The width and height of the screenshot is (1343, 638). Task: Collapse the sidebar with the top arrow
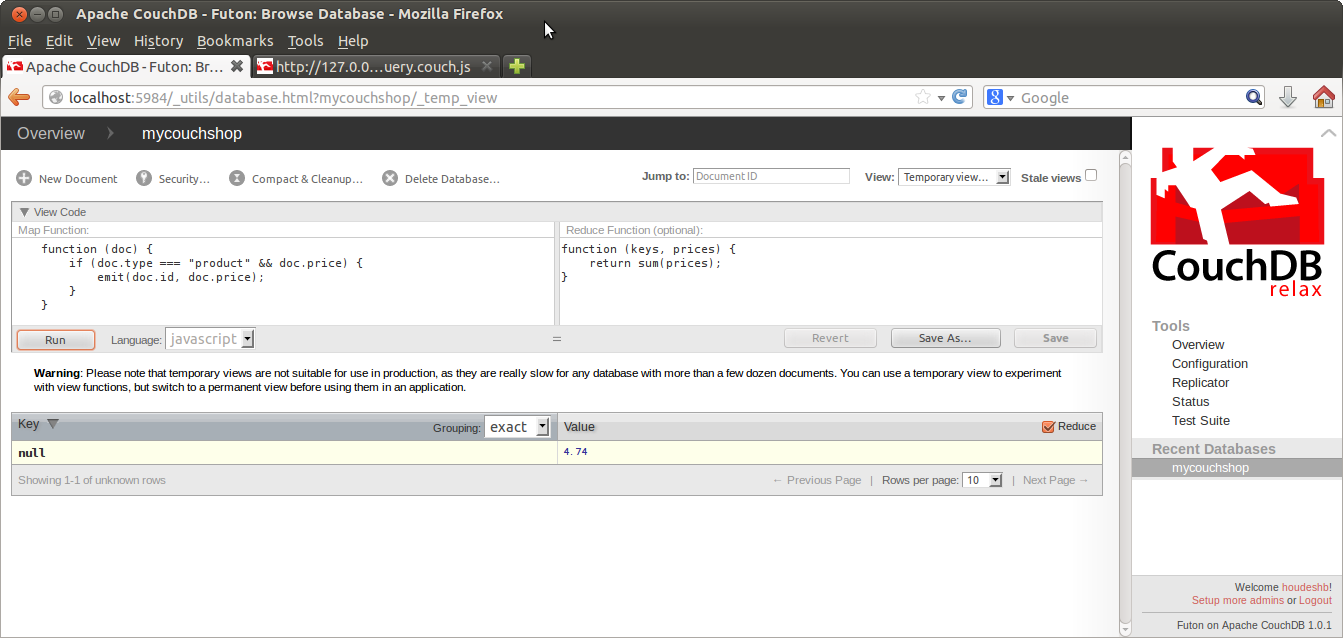(1328, 133)
